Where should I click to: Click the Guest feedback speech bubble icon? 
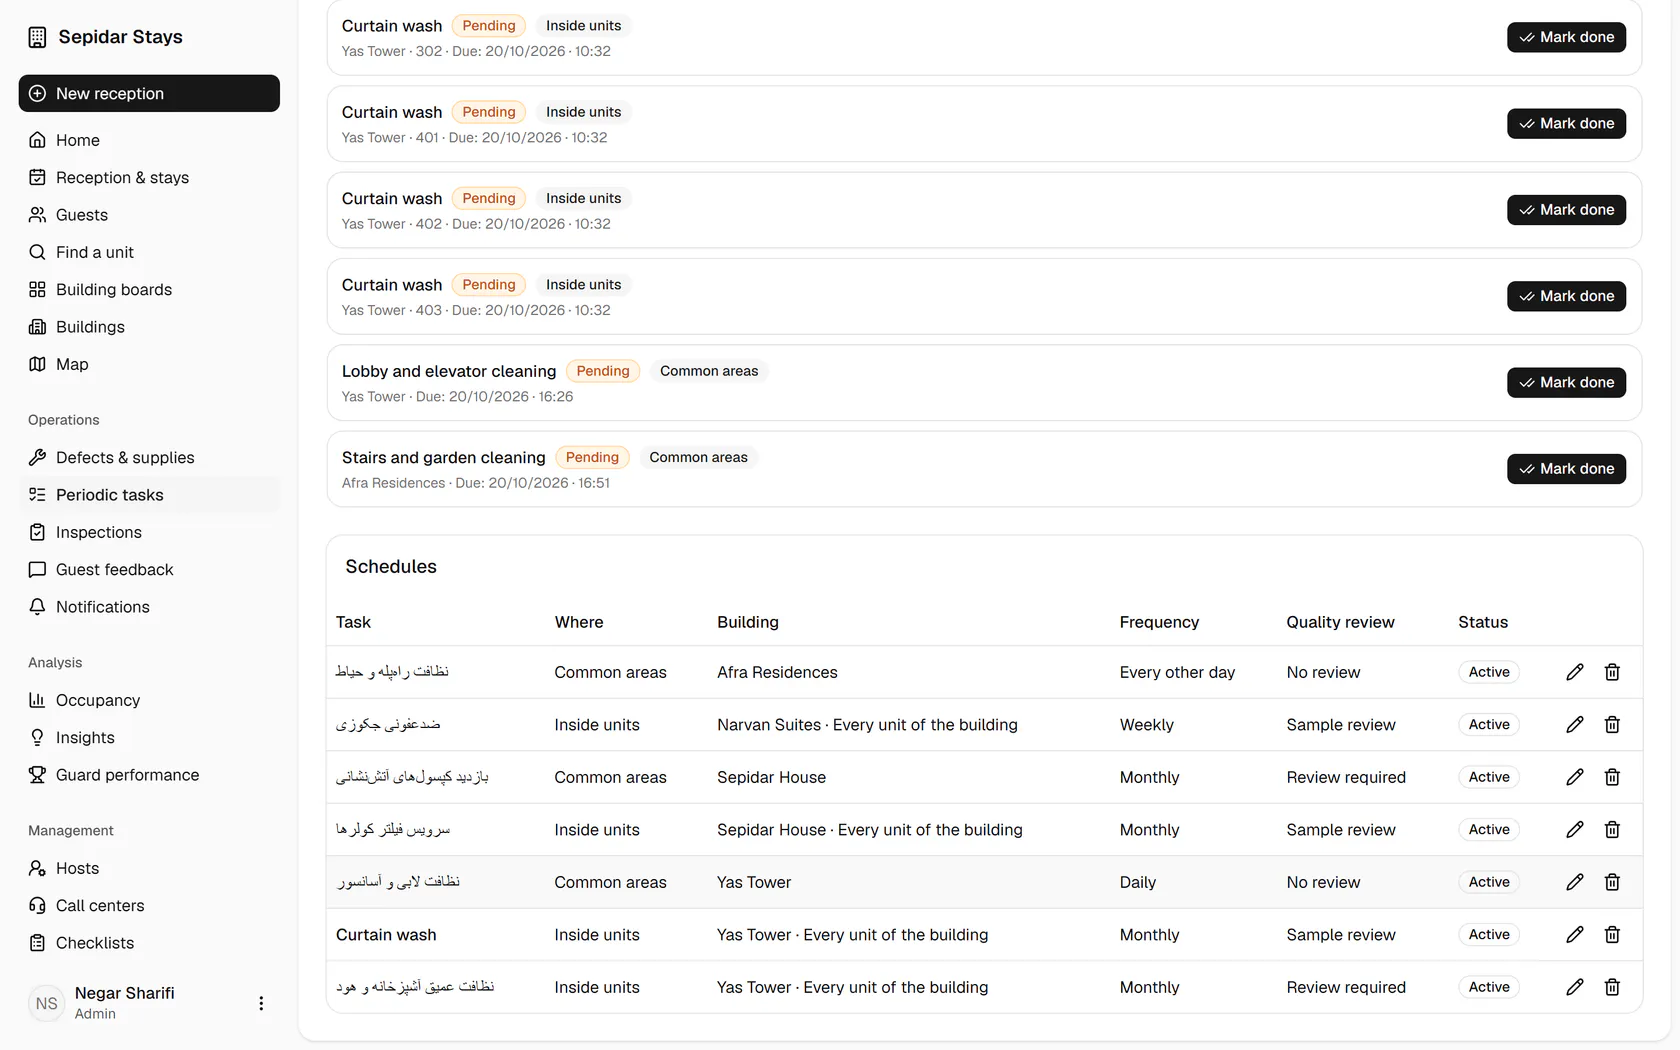coord(37,569)
